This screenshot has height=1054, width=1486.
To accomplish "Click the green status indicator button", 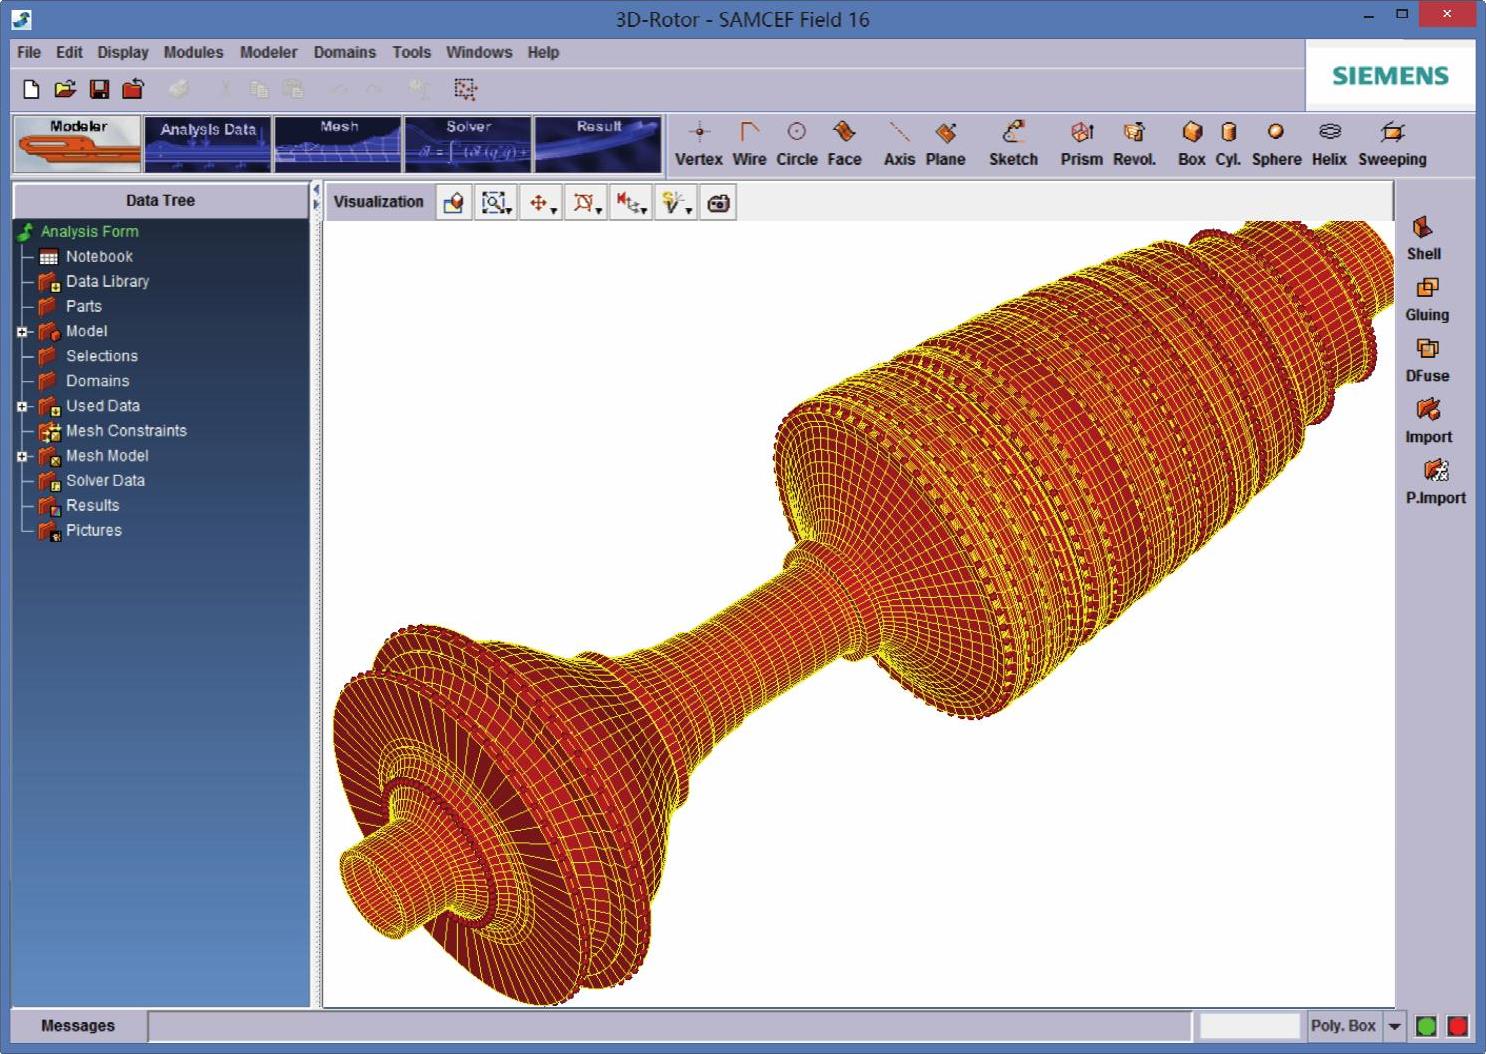I will (1427, 1026).
